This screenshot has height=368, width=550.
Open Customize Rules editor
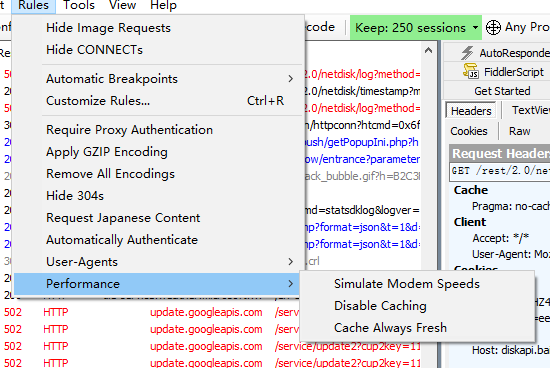158,101
